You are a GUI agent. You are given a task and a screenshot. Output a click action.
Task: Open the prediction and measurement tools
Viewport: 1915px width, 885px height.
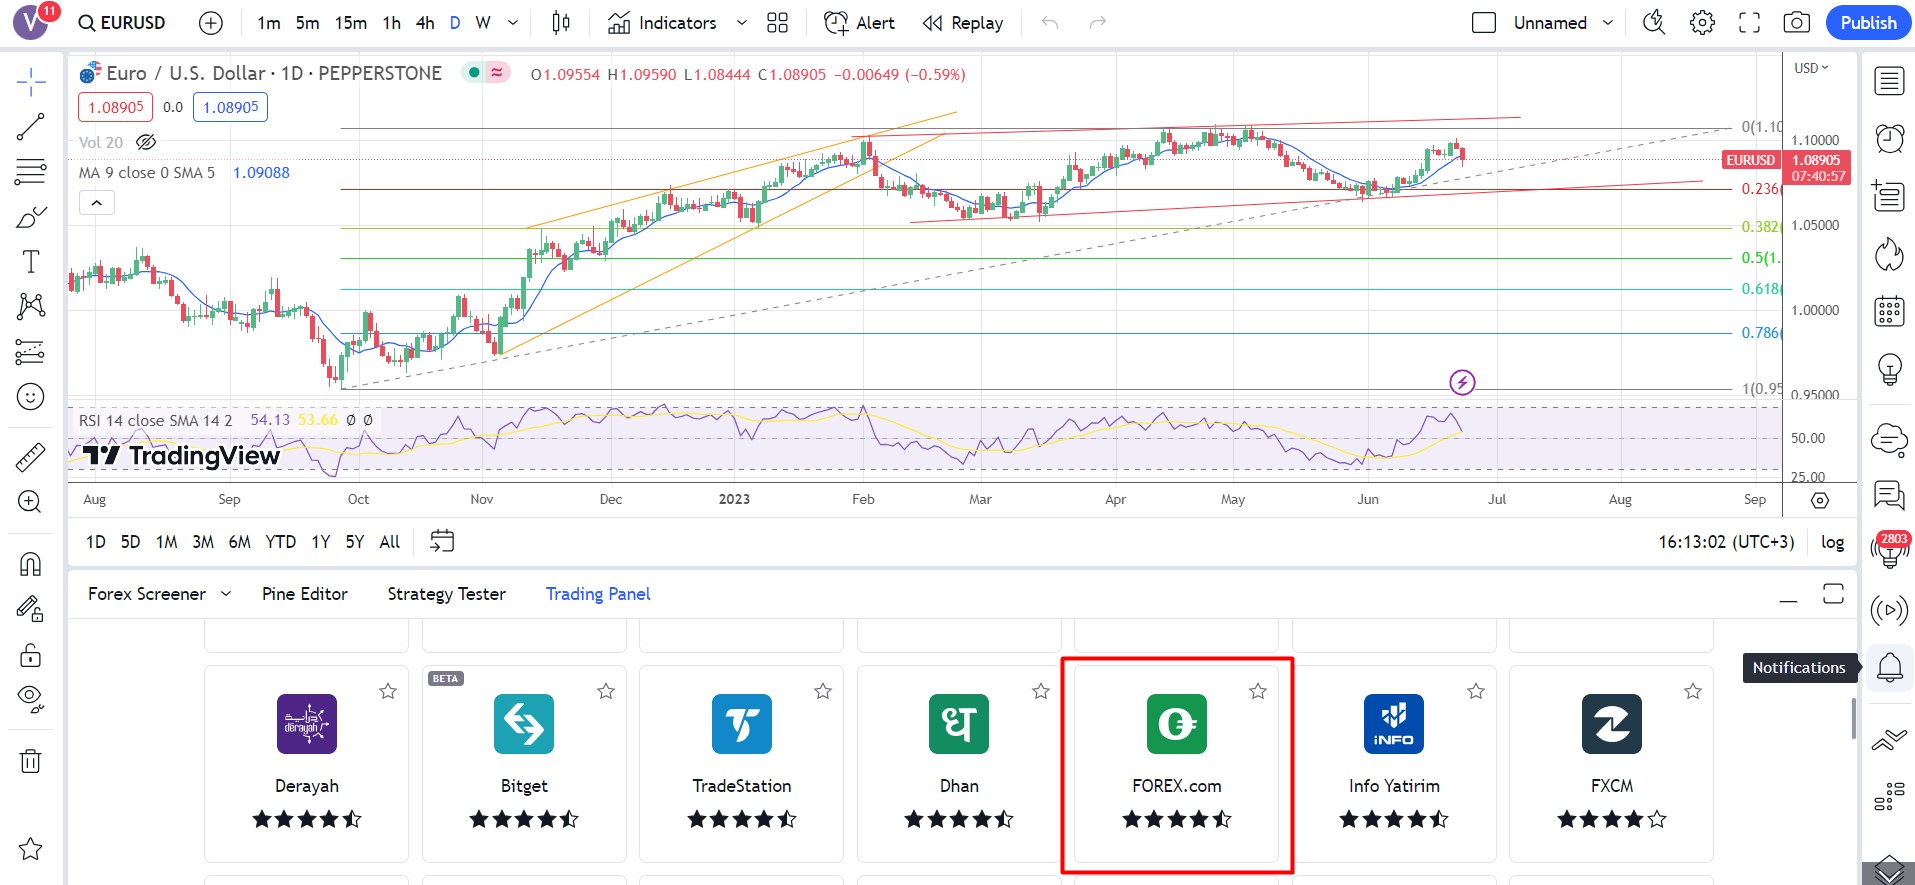[31, 352]
